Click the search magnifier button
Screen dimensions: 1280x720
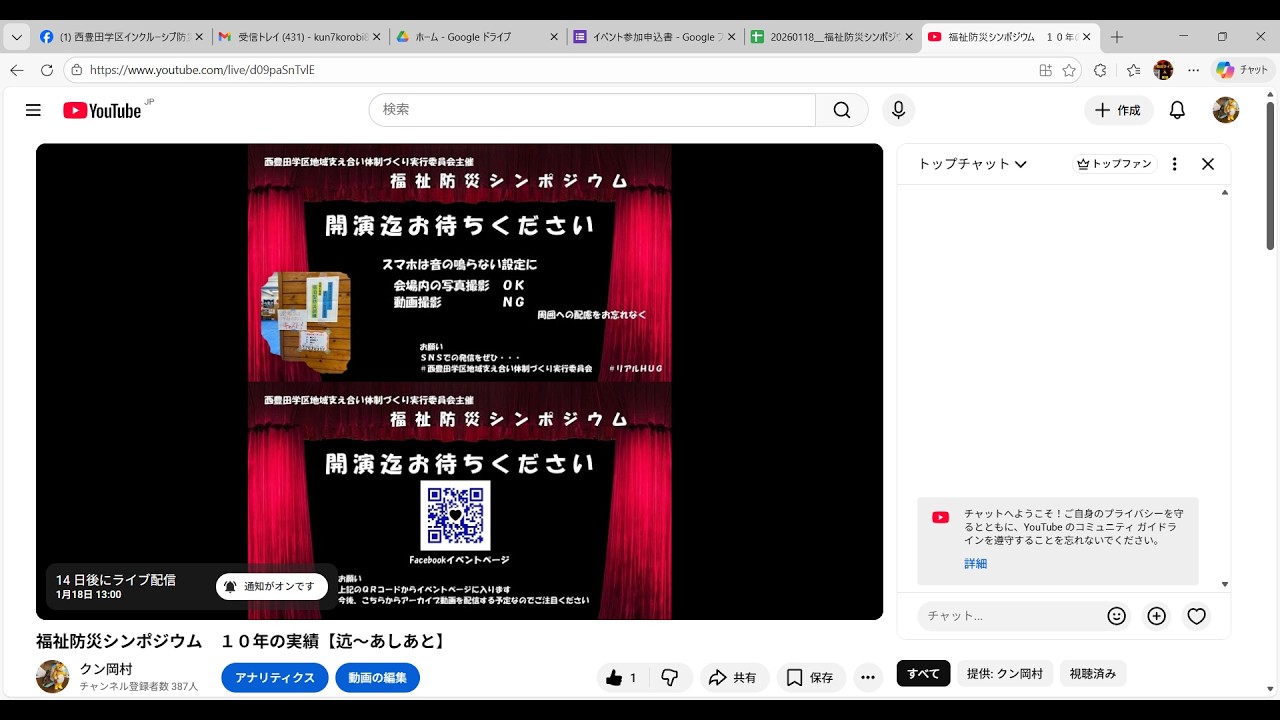[842, 110]
